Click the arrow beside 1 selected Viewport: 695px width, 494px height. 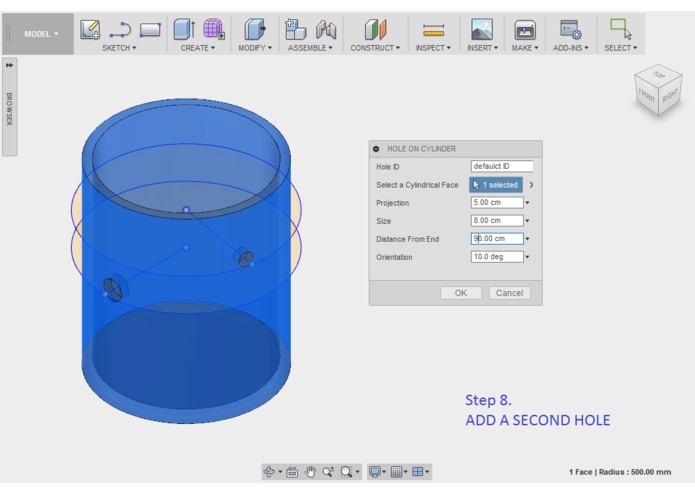pyautogui.click(x=531, y=185)
